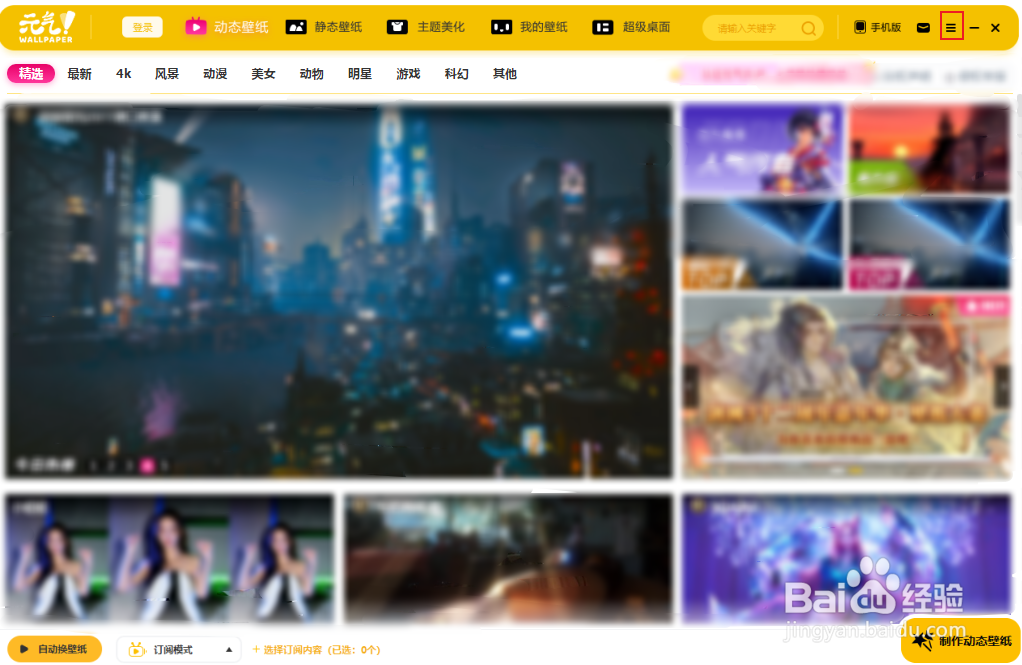Viewport: 1022px width, 665px height.
Task: Open the blue-haired girl wallpaper thumbnail
Action: [169, 558]
